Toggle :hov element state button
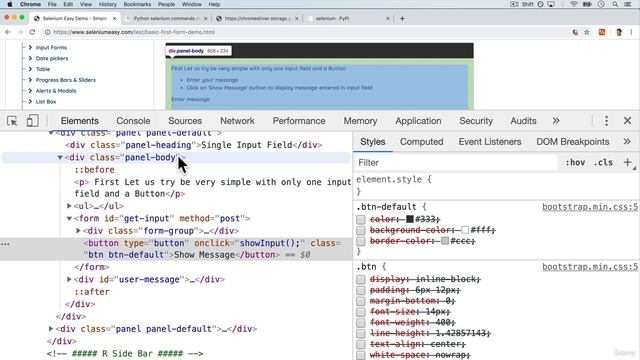The width and height of the screenshot is (640, 360). [x=575, y=162]
